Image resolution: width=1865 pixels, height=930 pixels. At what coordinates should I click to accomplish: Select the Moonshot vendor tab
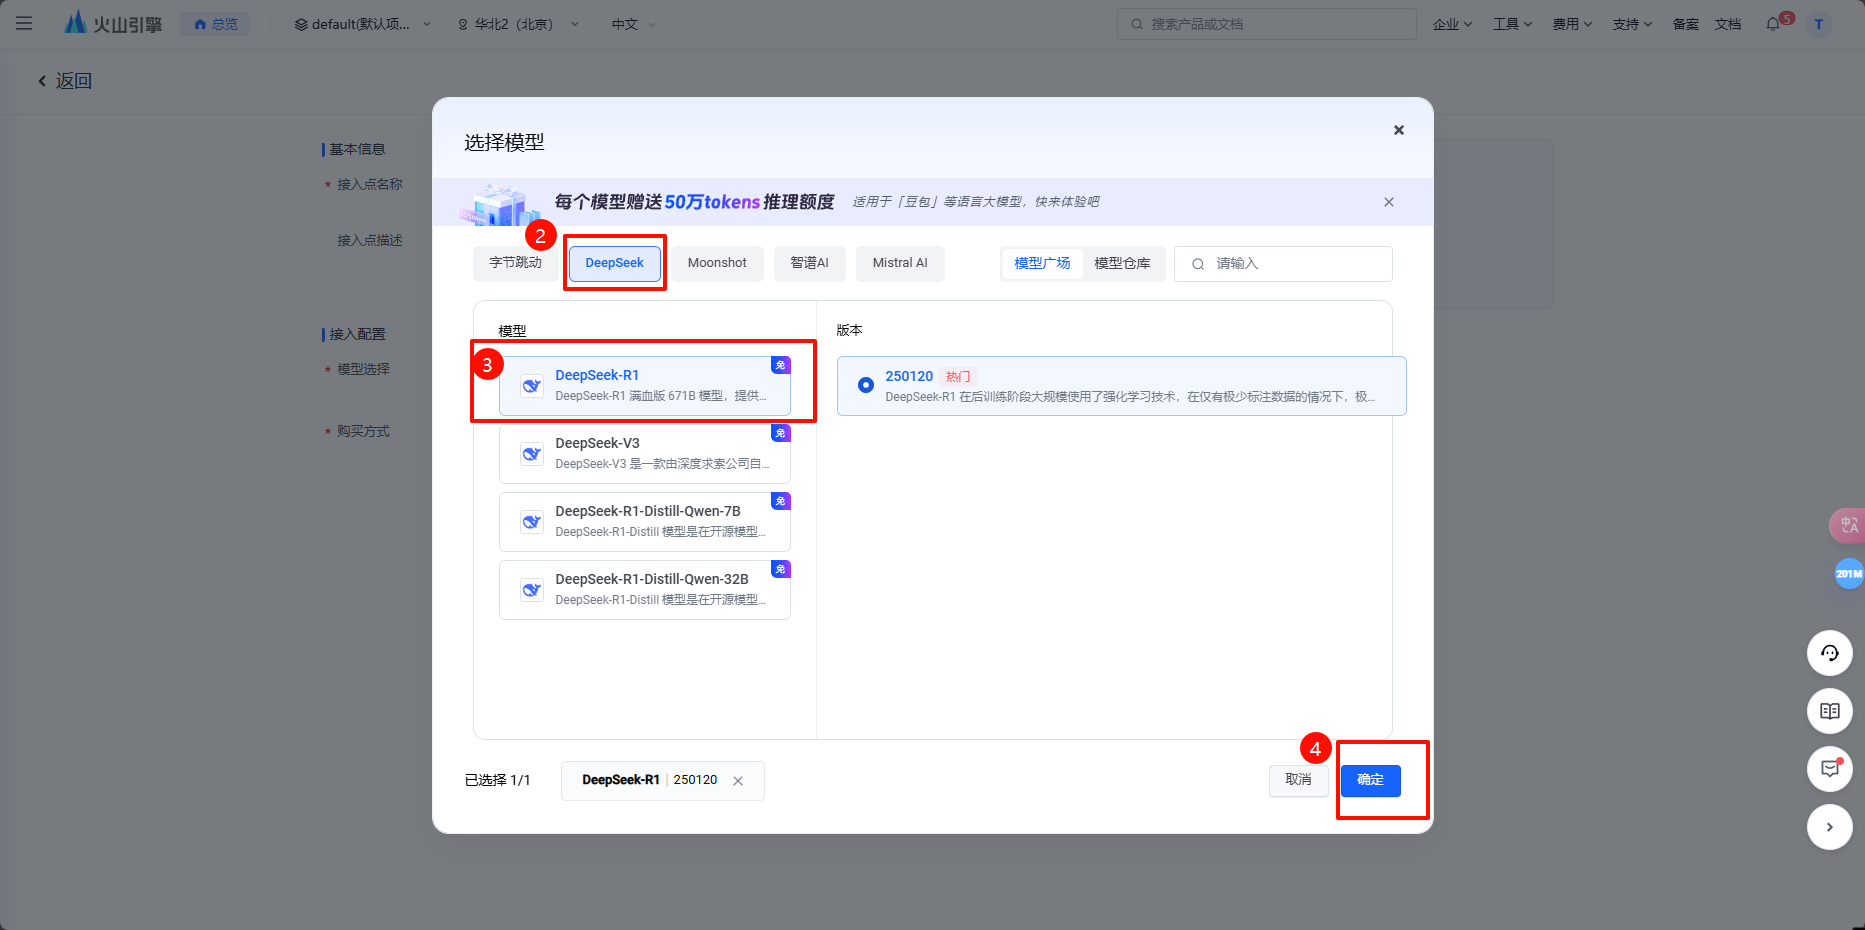click(717, 263)
